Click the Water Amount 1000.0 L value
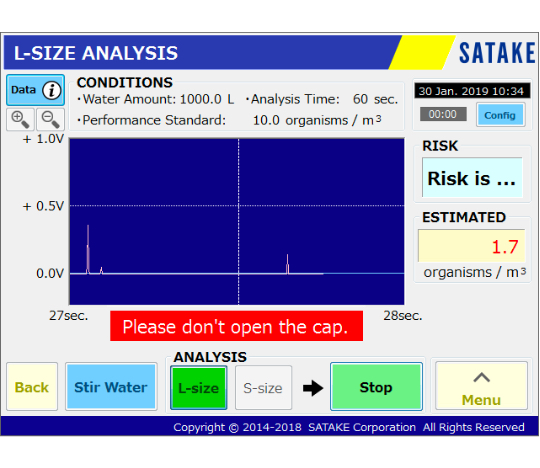 click(x=207, y=99)
